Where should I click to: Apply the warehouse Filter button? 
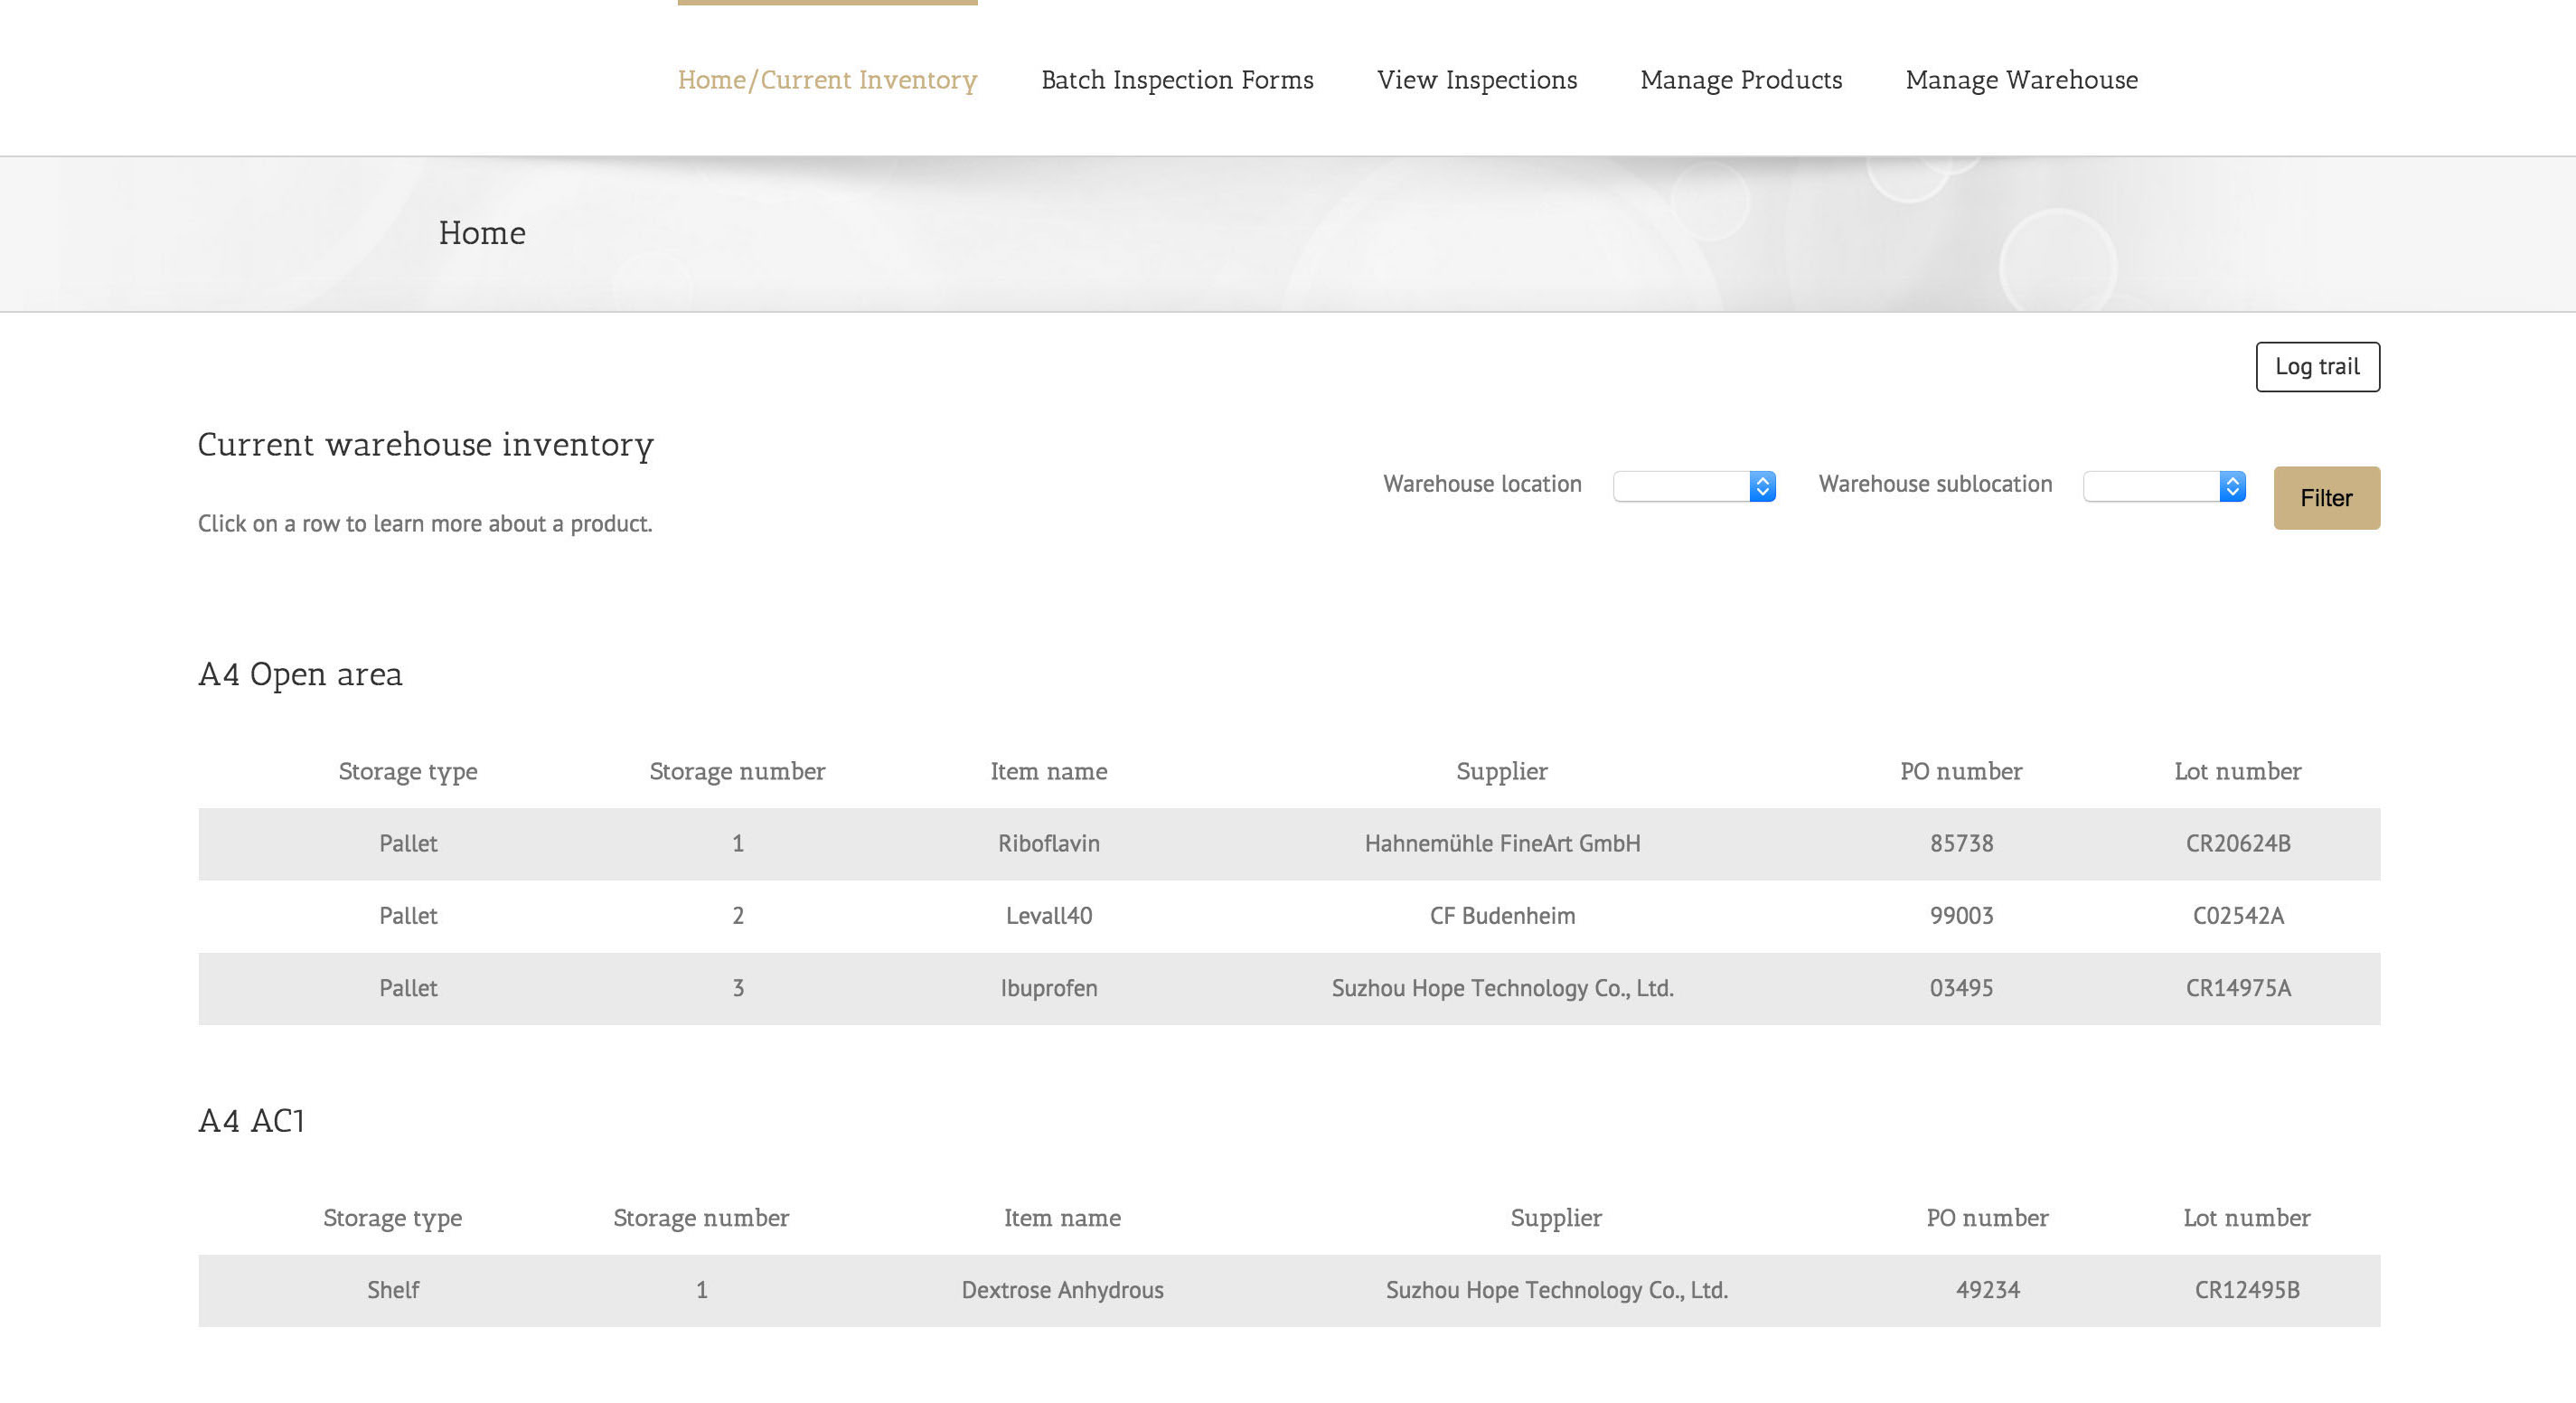pyautogui.click(x=2326, y=498)
